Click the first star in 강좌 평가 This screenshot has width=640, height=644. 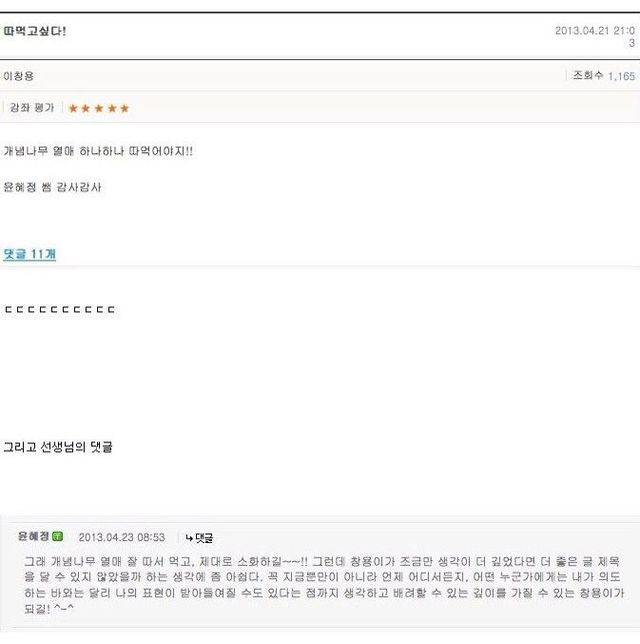74,108
